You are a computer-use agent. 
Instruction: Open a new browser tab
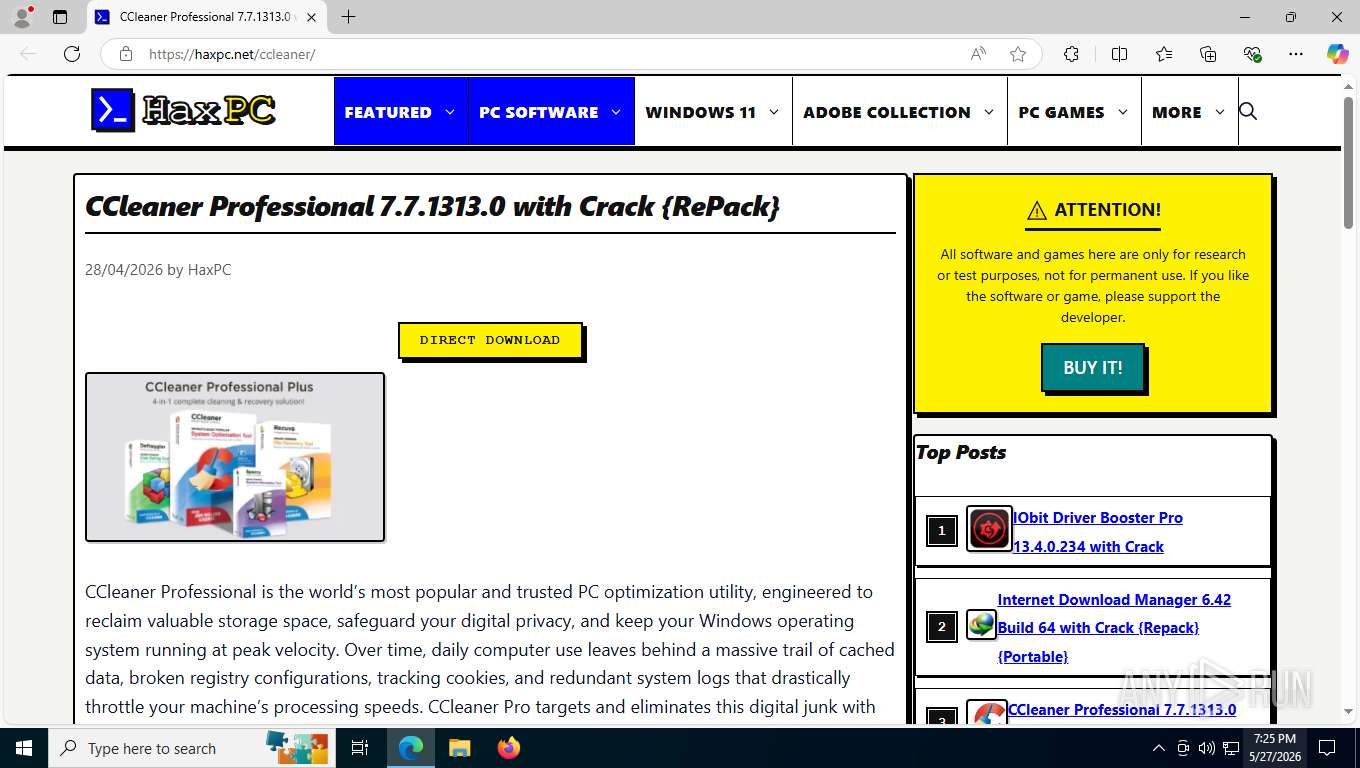tap(348, 16)
